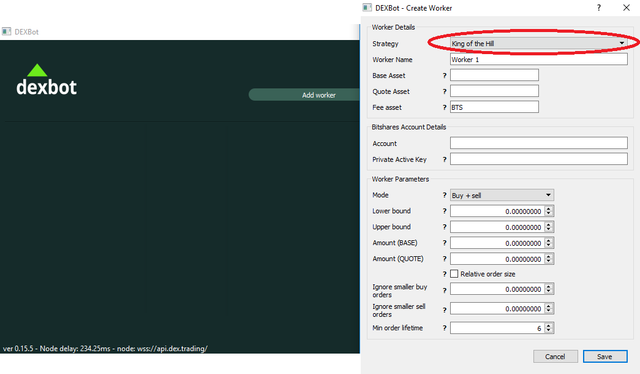Open the Strategy dropdown showing King of the Hill
Screen dimensions: 640x374
click(x=538, y=43)
